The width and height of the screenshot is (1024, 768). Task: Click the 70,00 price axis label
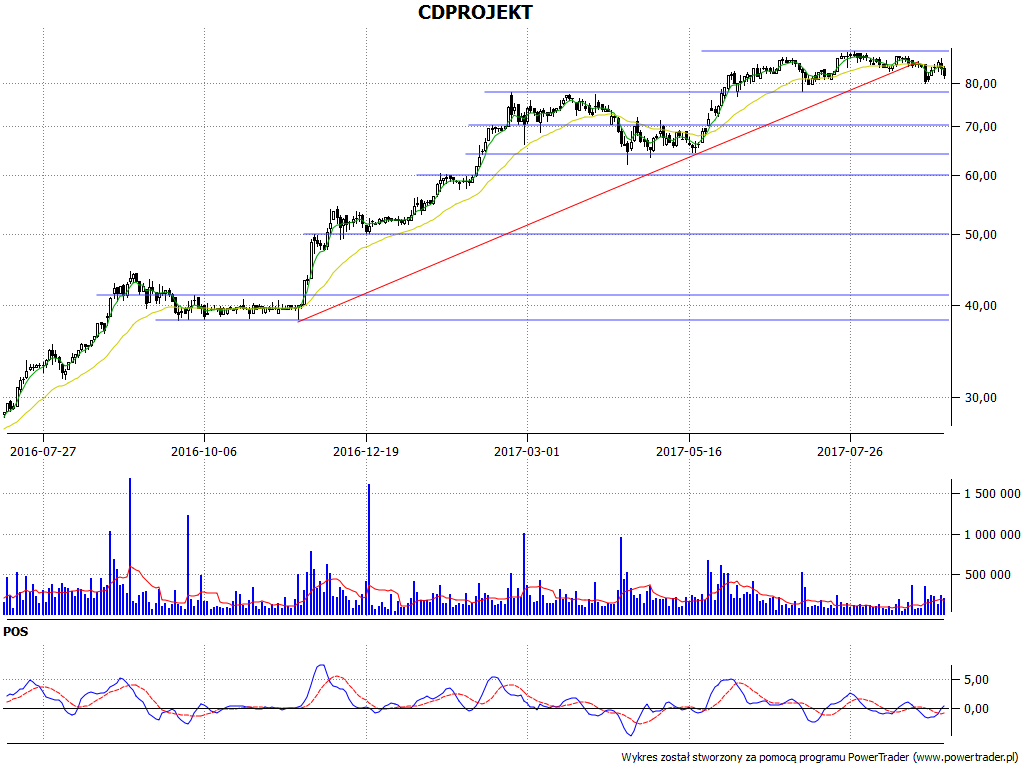(x=980, y=126)
